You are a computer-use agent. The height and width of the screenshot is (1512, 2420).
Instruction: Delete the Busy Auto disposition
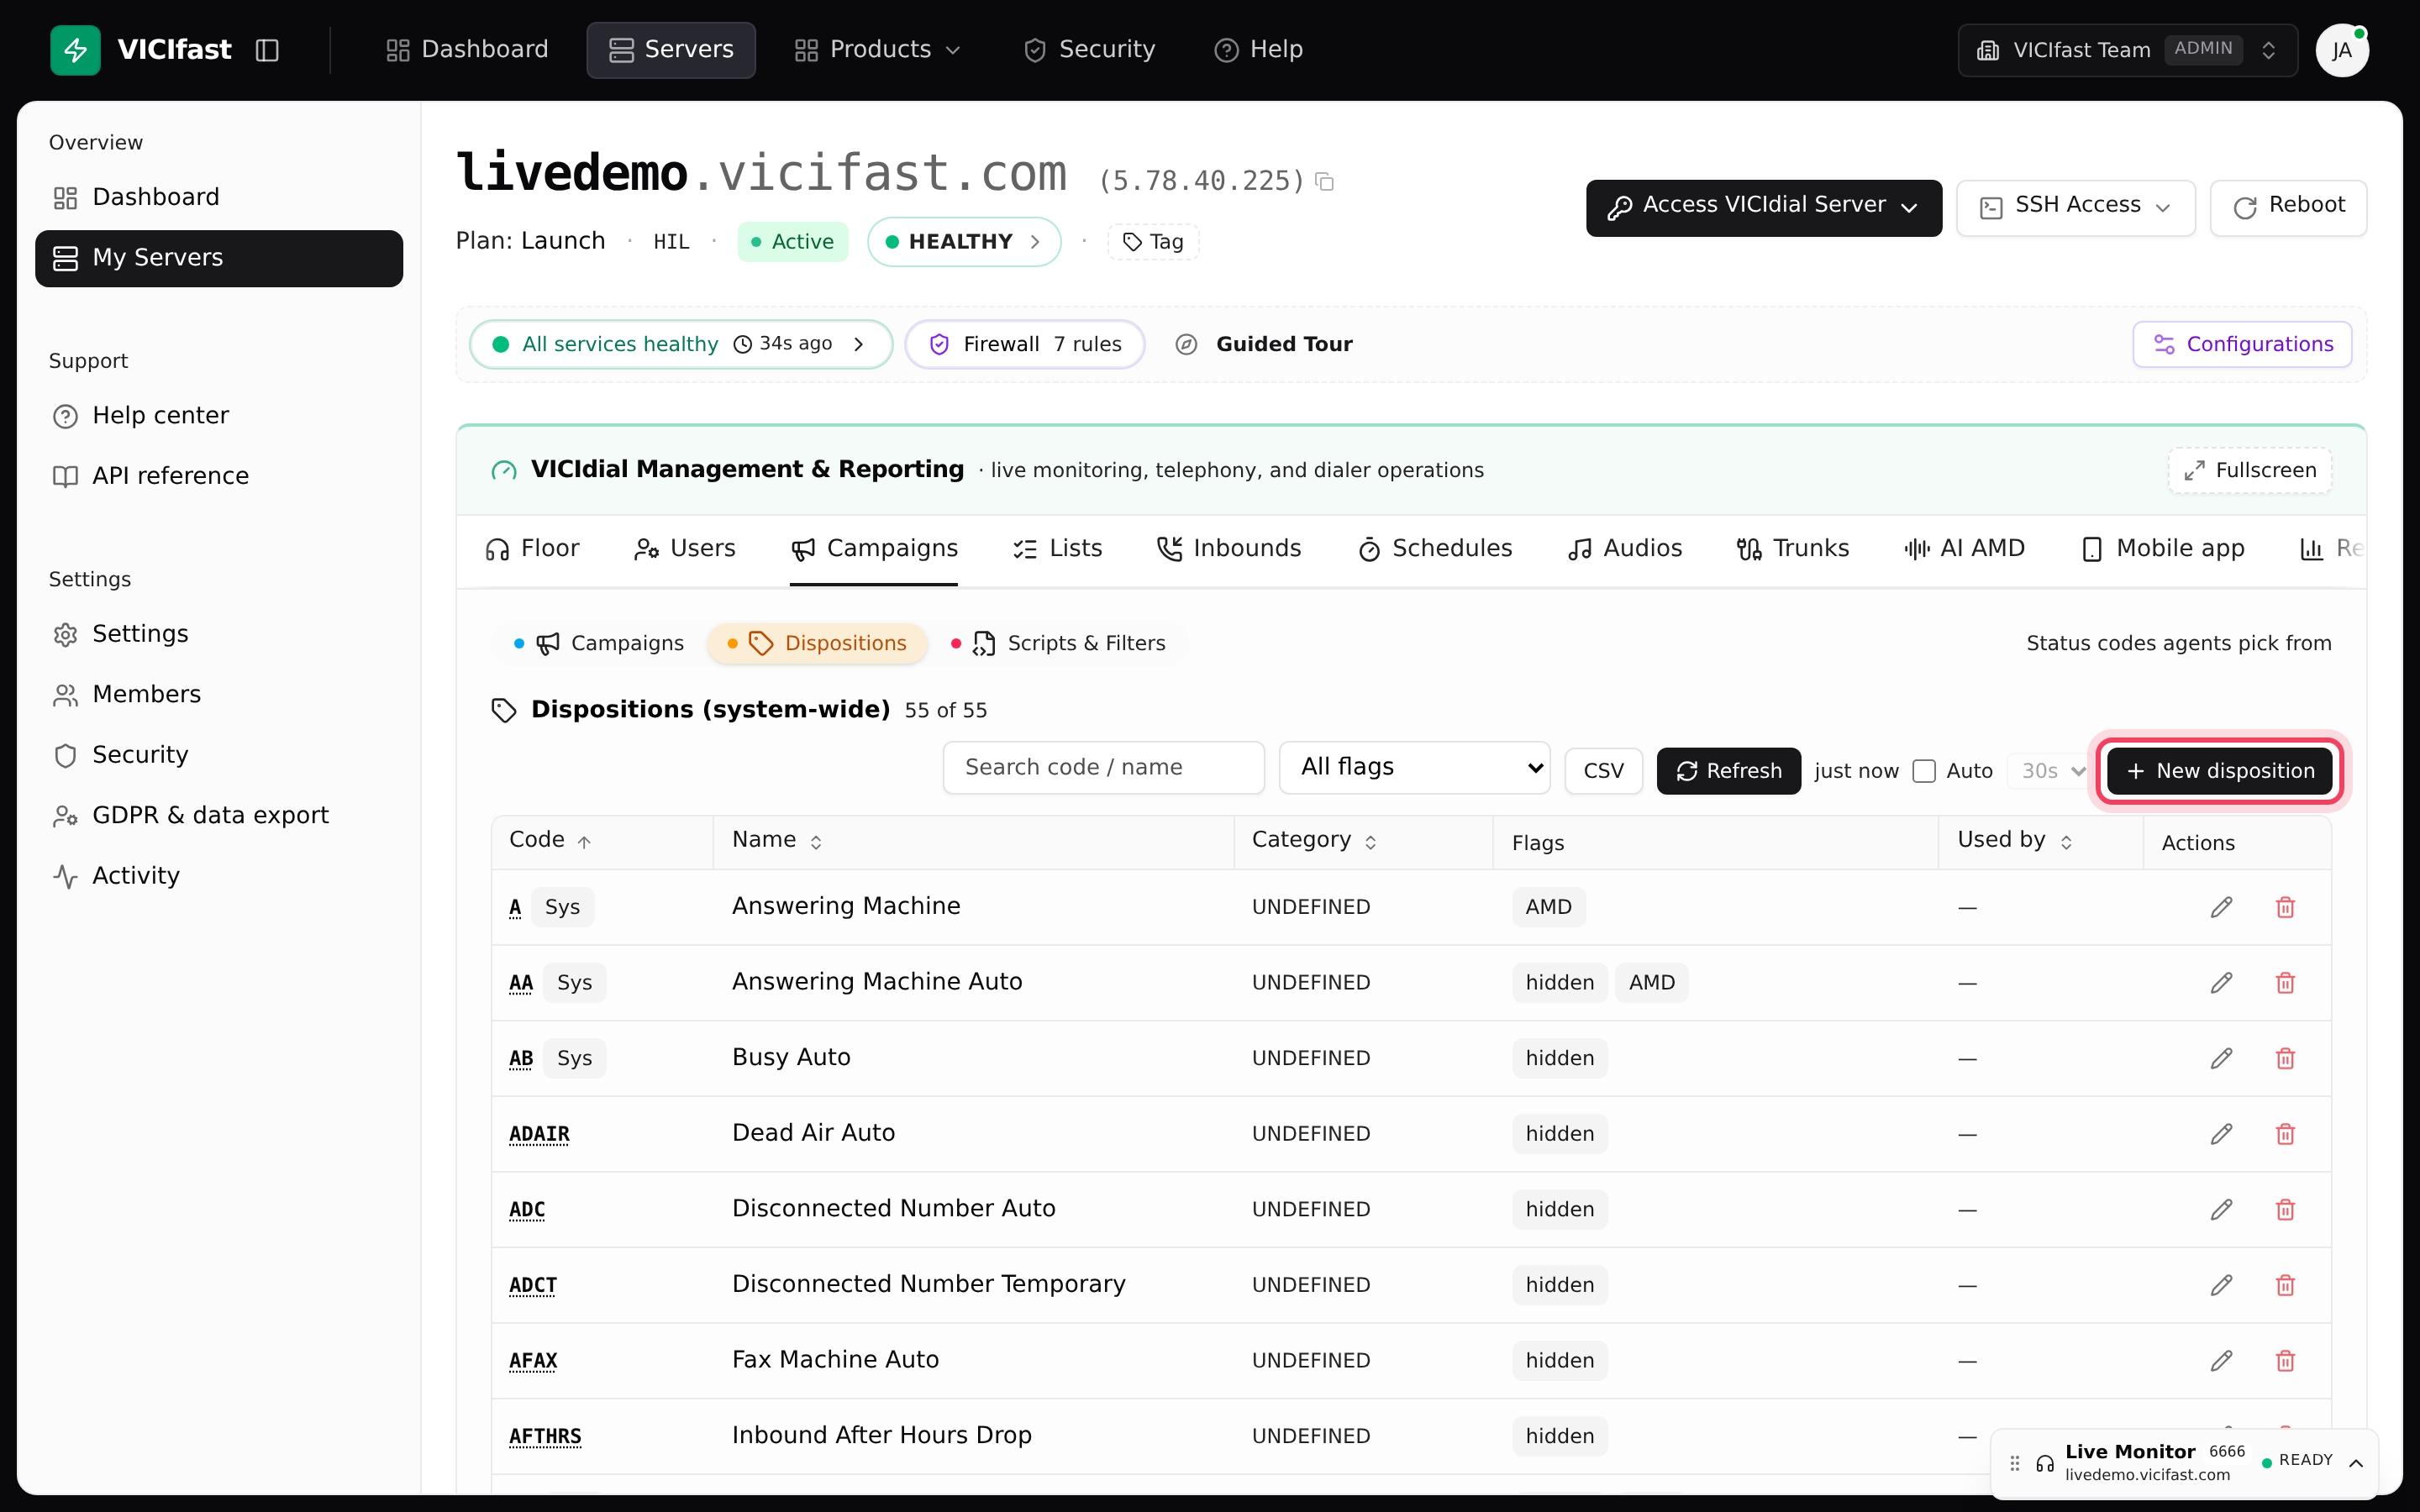(x=2285, y=1058)
